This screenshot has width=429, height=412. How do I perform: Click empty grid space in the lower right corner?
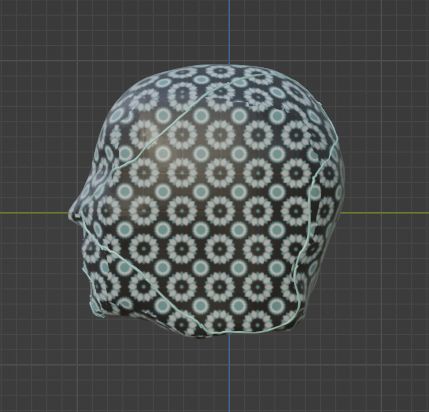(383, 373)
